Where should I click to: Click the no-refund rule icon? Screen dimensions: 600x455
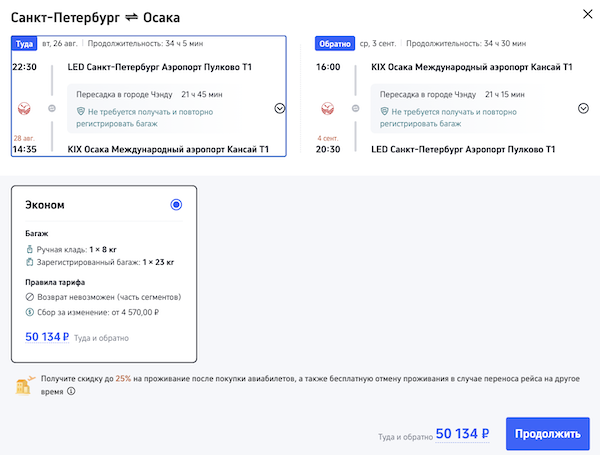pos(29,297)
